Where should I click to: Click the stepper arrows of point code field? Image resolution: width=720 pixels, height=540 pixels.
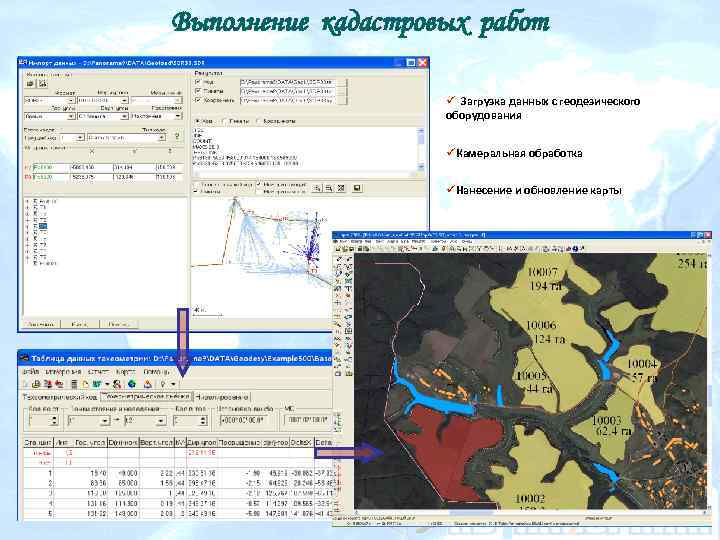pyautogui.click(x=203, y=420)
